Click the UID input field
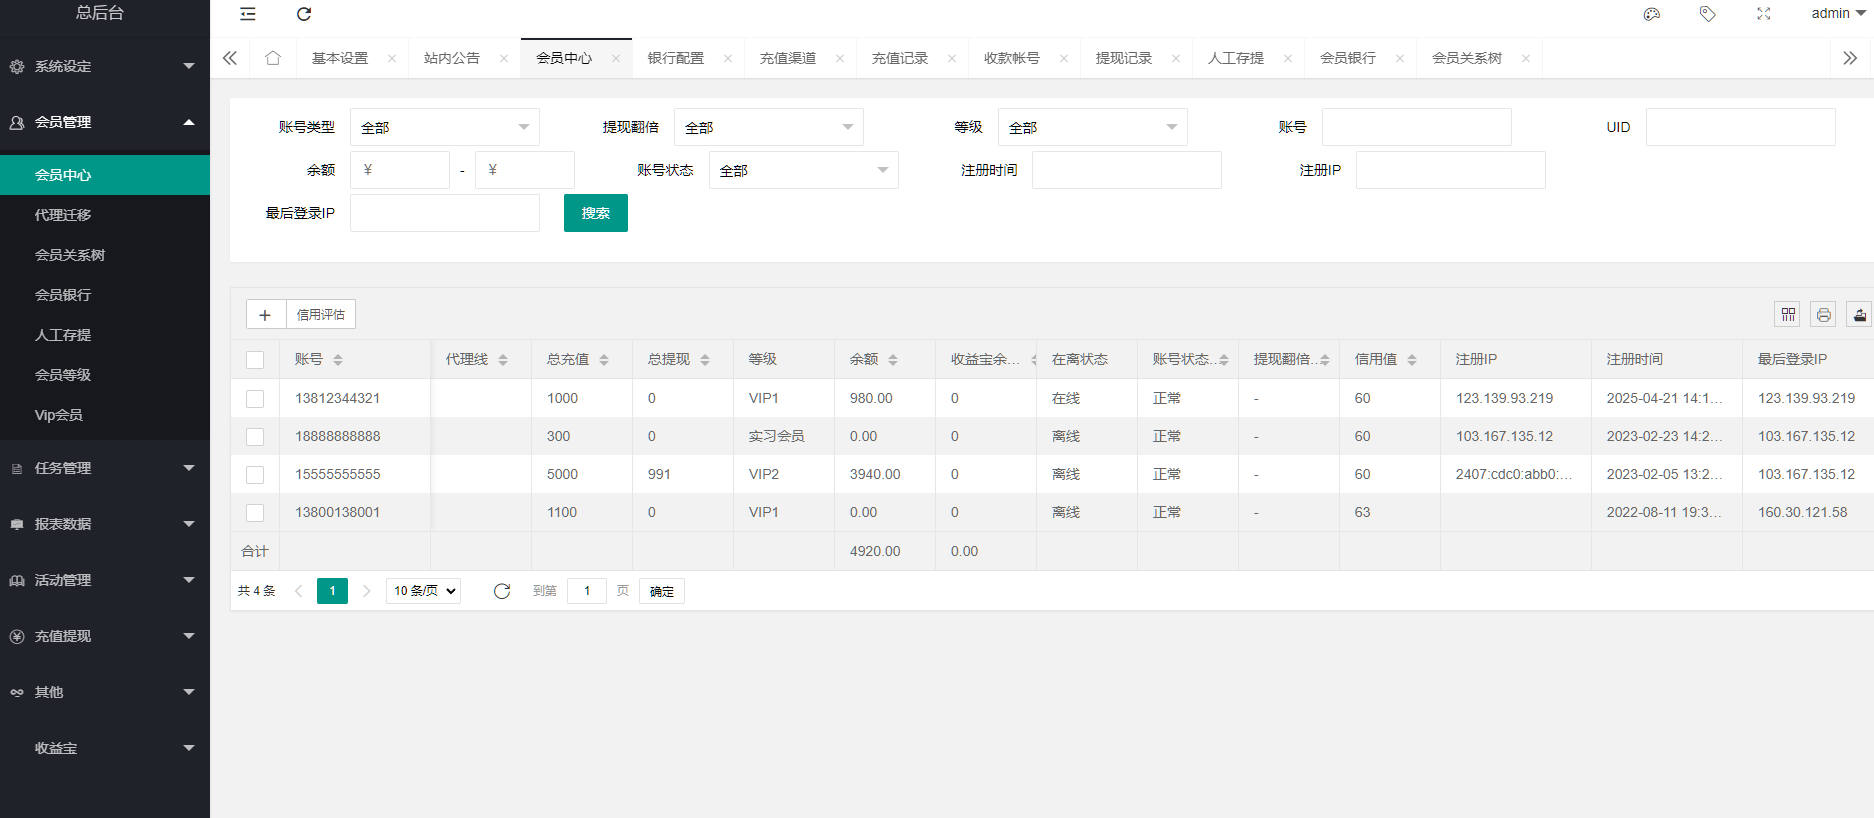This screenshot has height=818, width=1874. point(1740,127)
